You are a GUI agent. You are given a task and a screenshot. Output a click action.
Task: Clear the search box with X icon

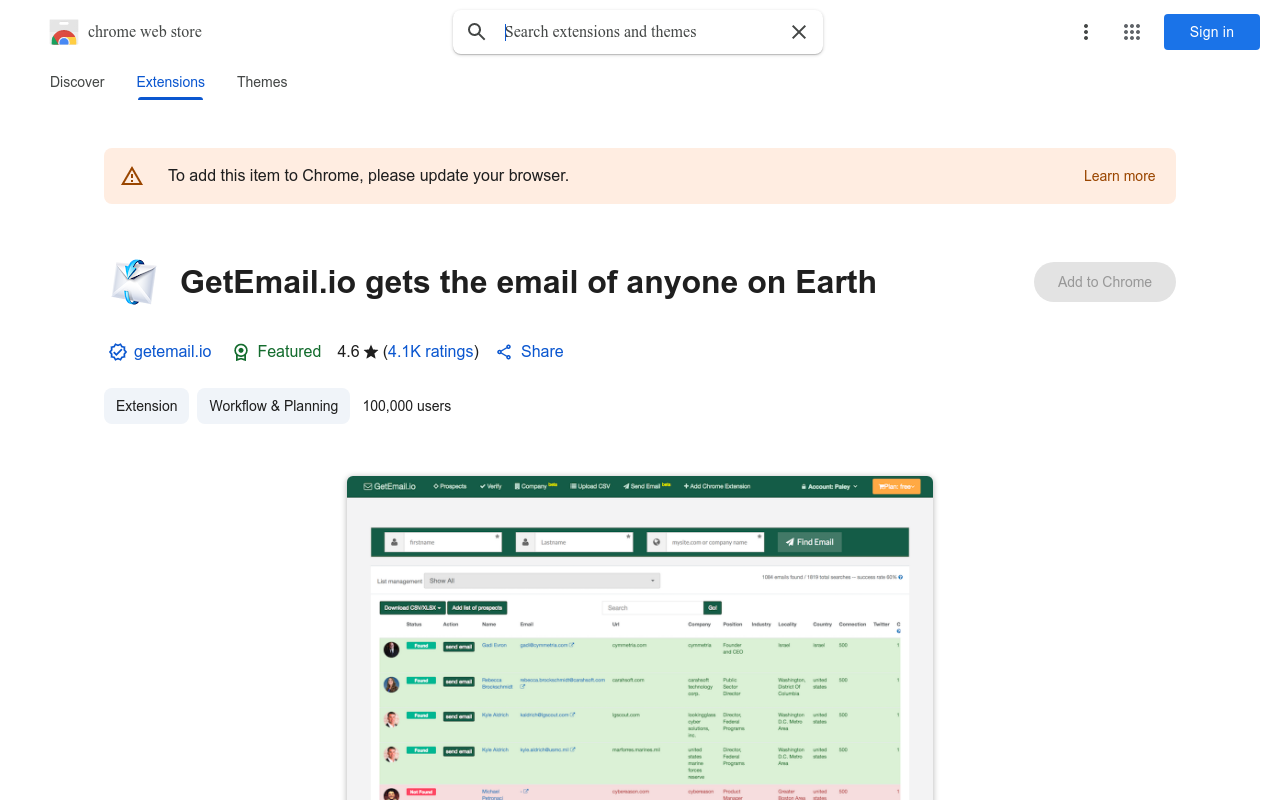(x=799, y=32)
